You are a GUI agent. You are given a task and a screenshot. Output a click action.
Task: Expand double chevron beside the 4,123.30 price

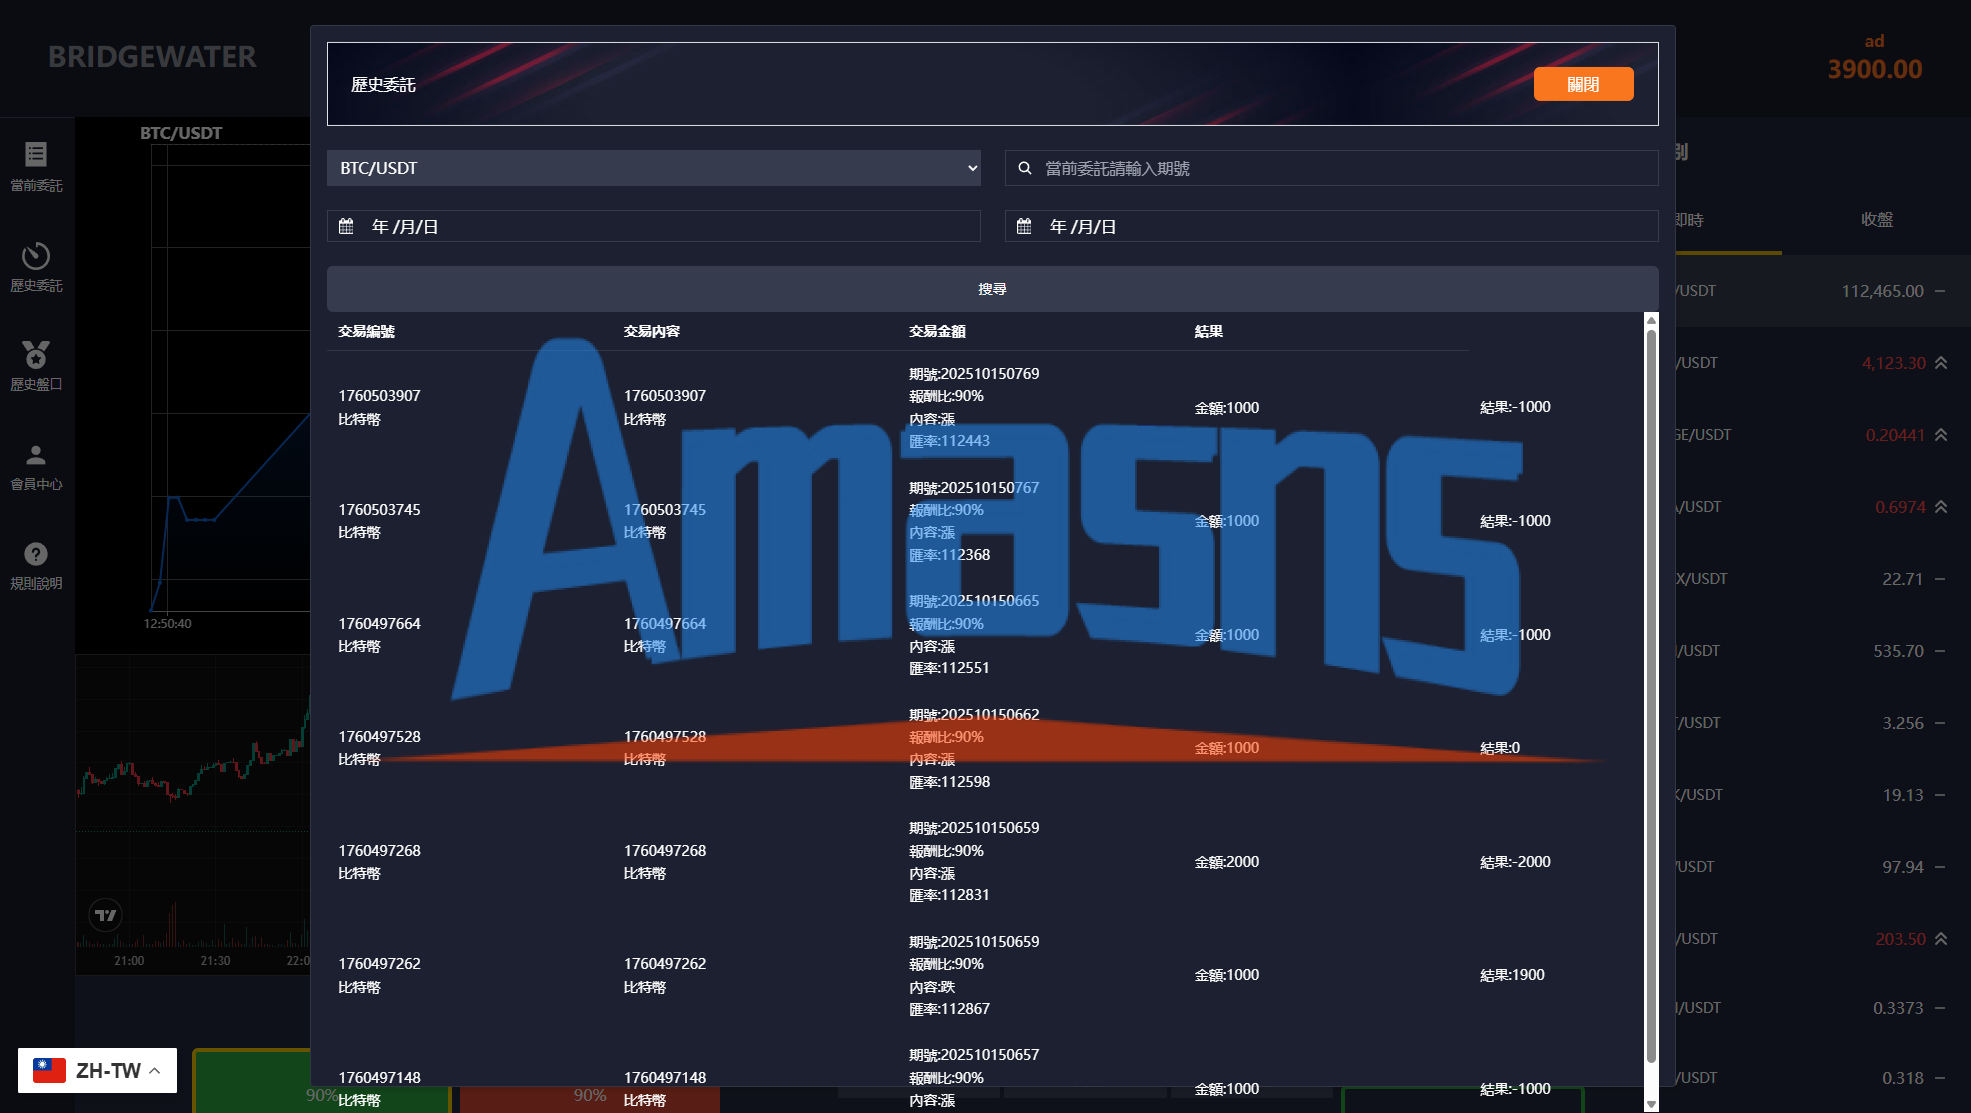1941,363
